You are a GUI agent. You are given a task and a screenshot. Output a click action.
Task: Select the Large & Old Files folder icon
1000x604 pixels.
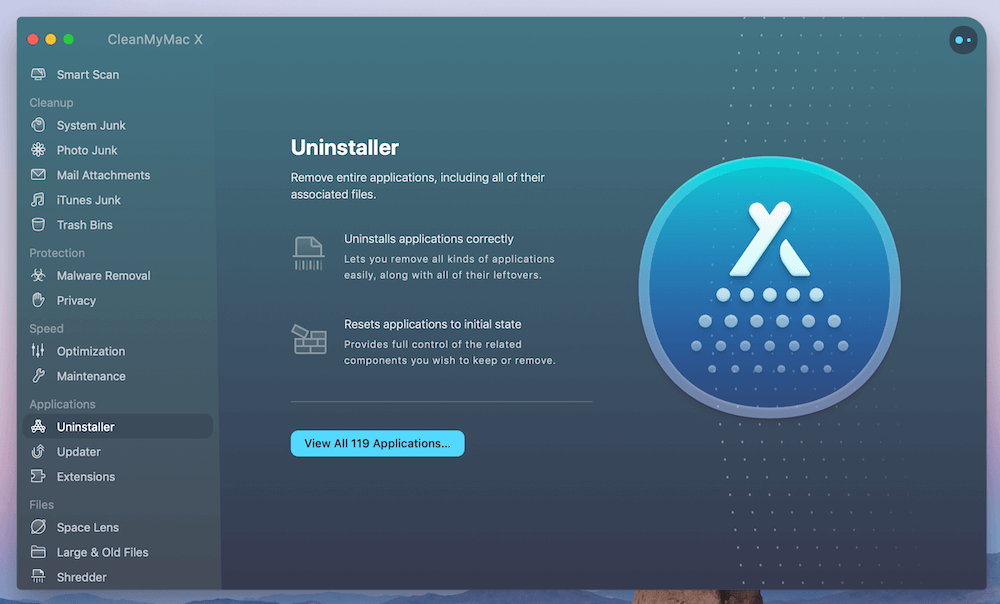click(x=38, y=552)
